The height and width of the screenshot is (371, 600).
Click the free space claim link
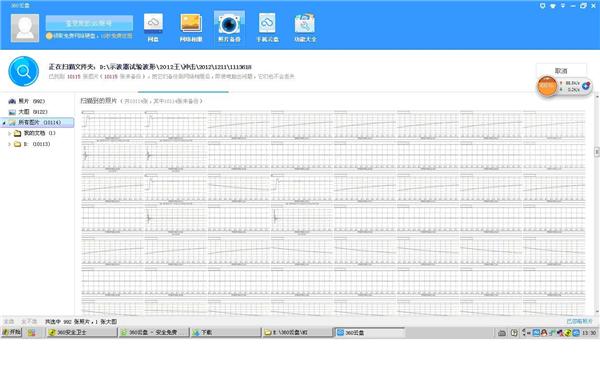(x=89, y=36)
